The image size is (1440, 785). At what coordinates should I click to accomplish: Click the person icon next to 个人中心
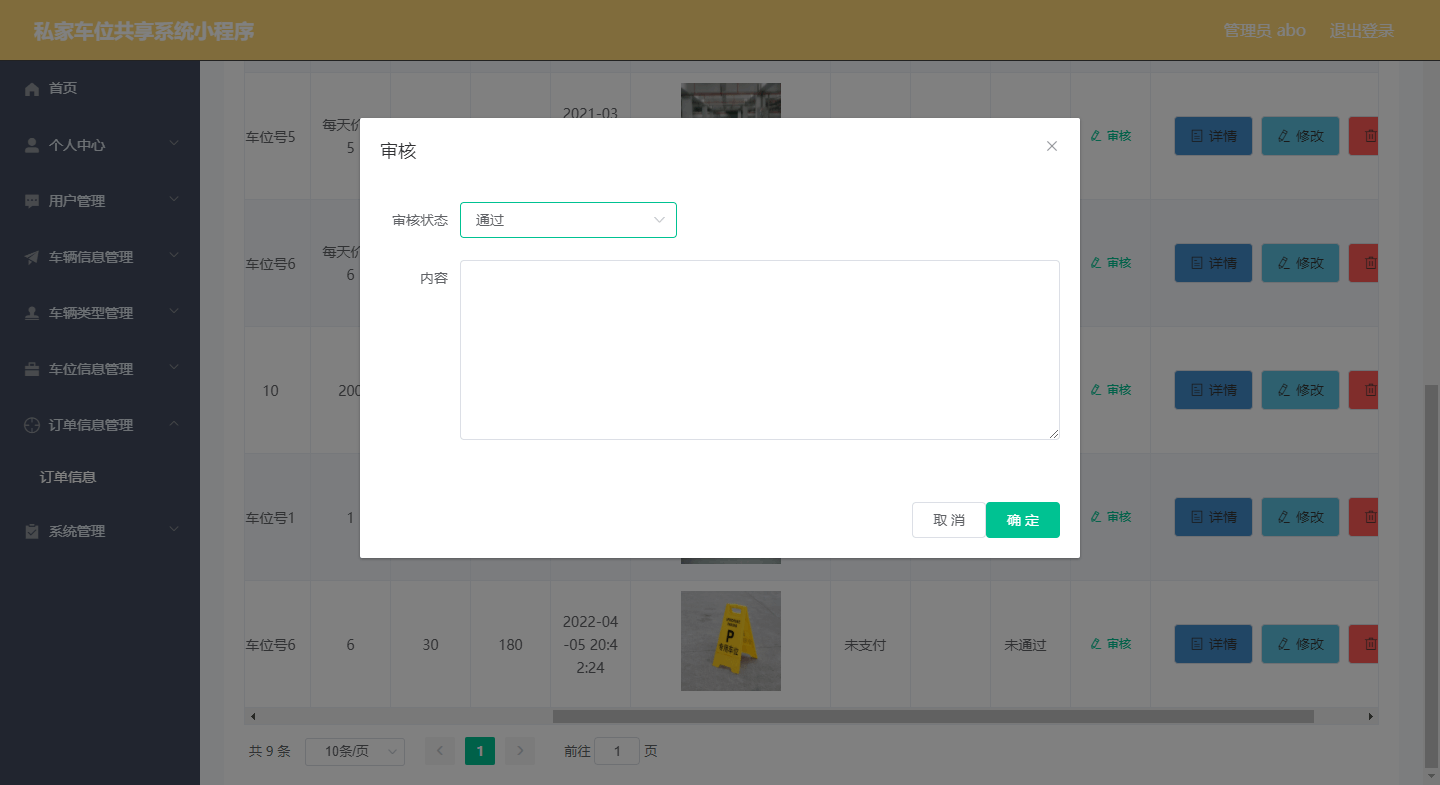31,144
